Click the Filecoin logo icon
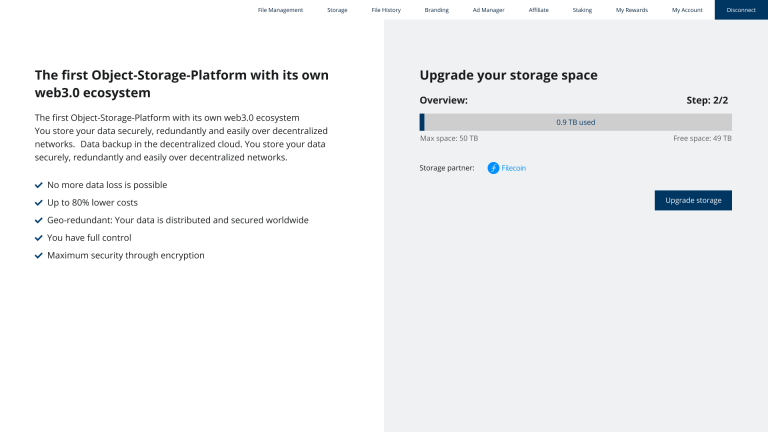The image size is (768, 432). [493, 168]
